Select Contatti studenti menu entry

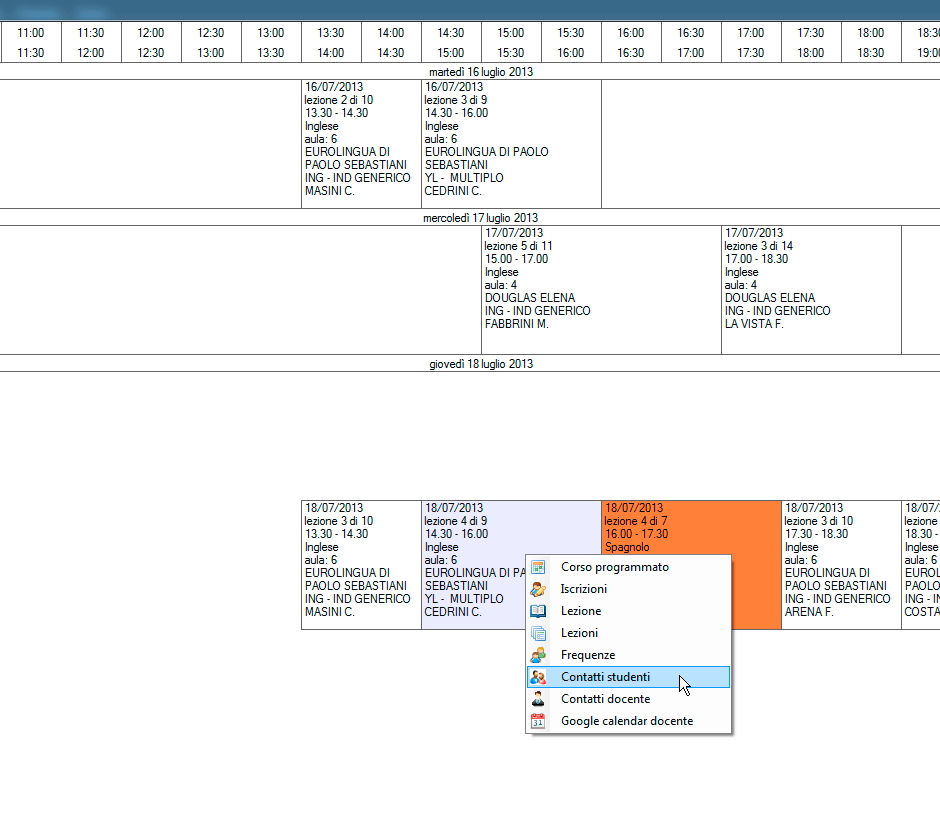point(628,677)
